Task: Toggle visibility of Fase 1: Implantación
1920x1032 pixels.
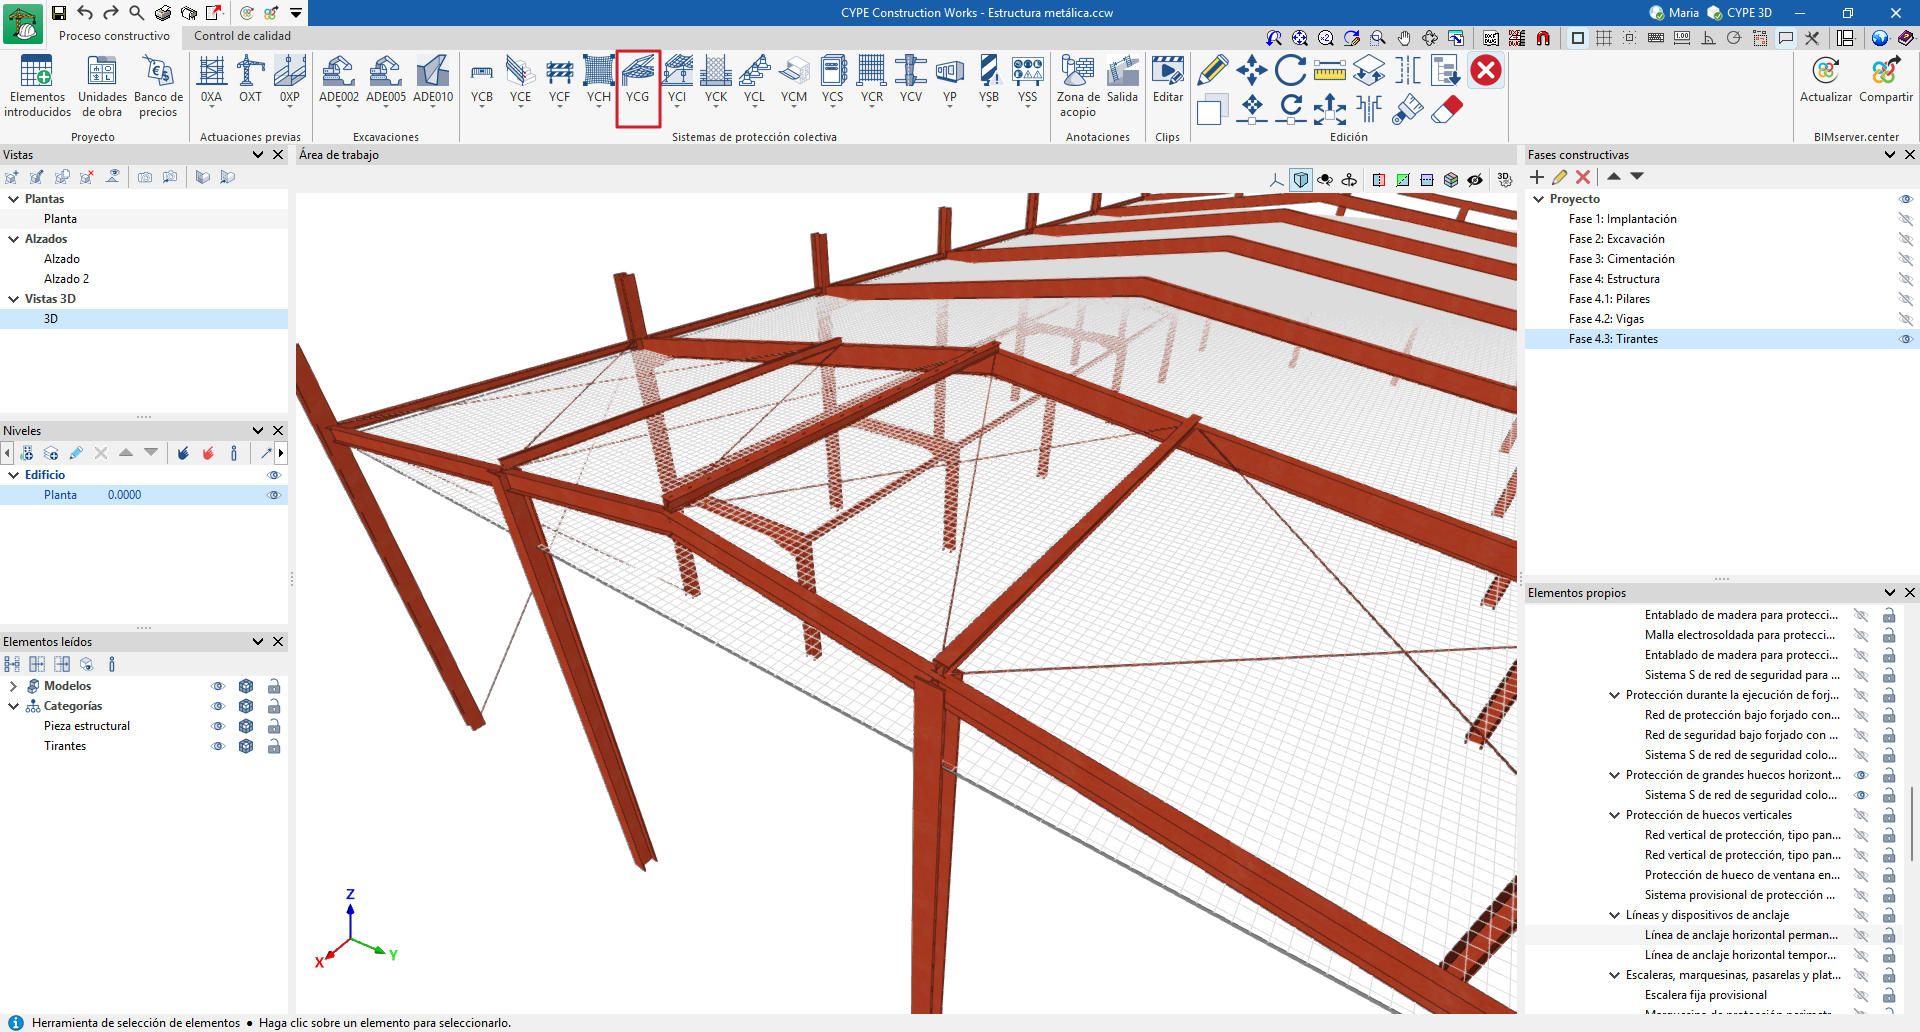Action: pyautogui.click(x=1905, y=219)
